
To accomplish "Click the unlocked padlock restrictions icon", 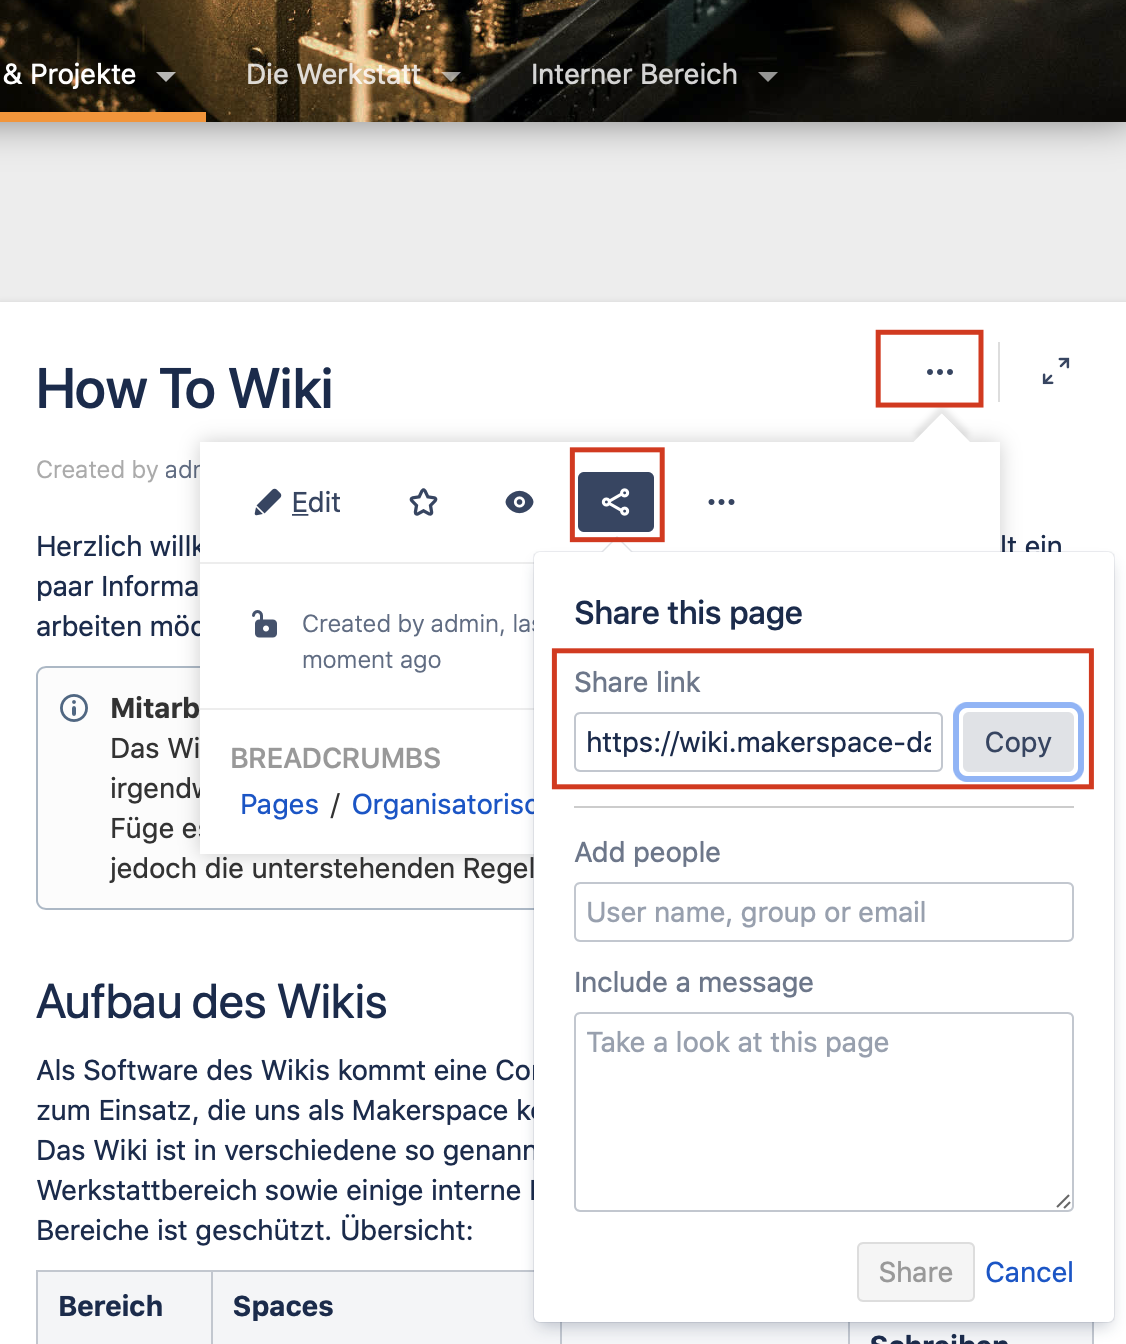I will (x=265, y=625).
